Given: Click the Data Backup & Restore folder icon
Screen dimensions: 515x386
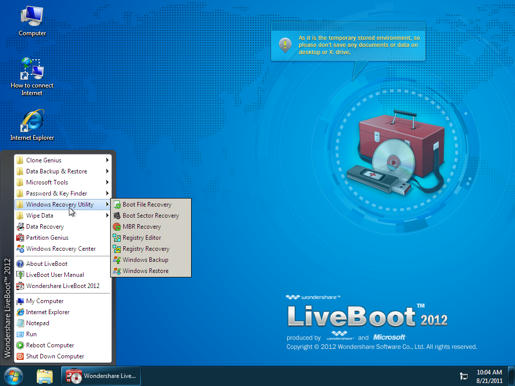Looking at the screenshot, I should point(20,171).
